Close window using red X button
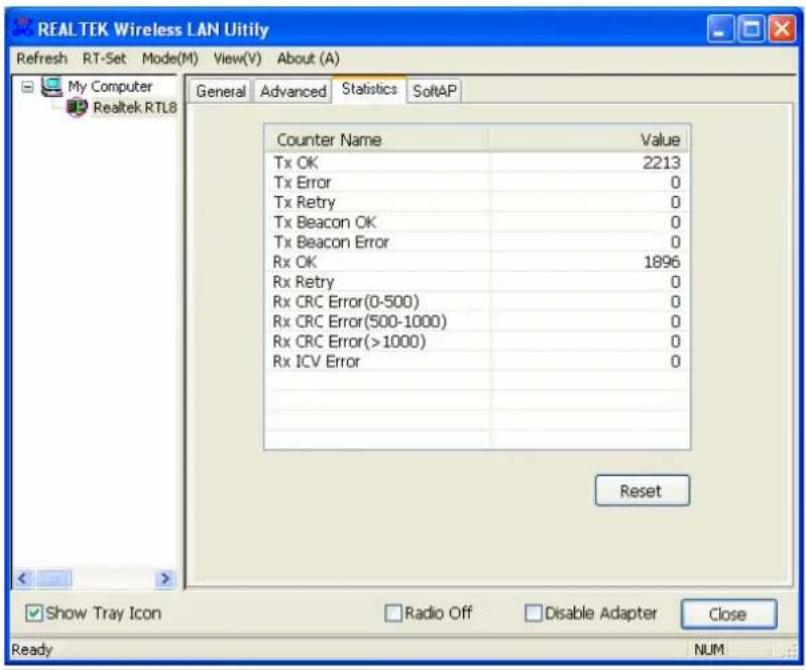The width and height of the screenshot is (806, 670). point(782,29)
